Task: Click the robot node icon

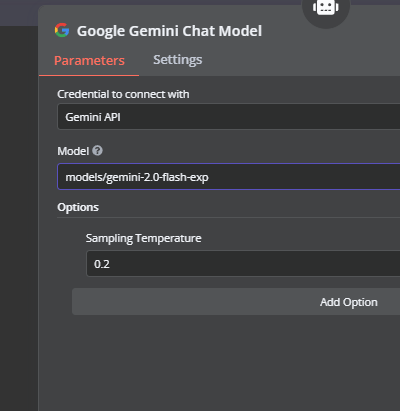Action: click(326, 8)
